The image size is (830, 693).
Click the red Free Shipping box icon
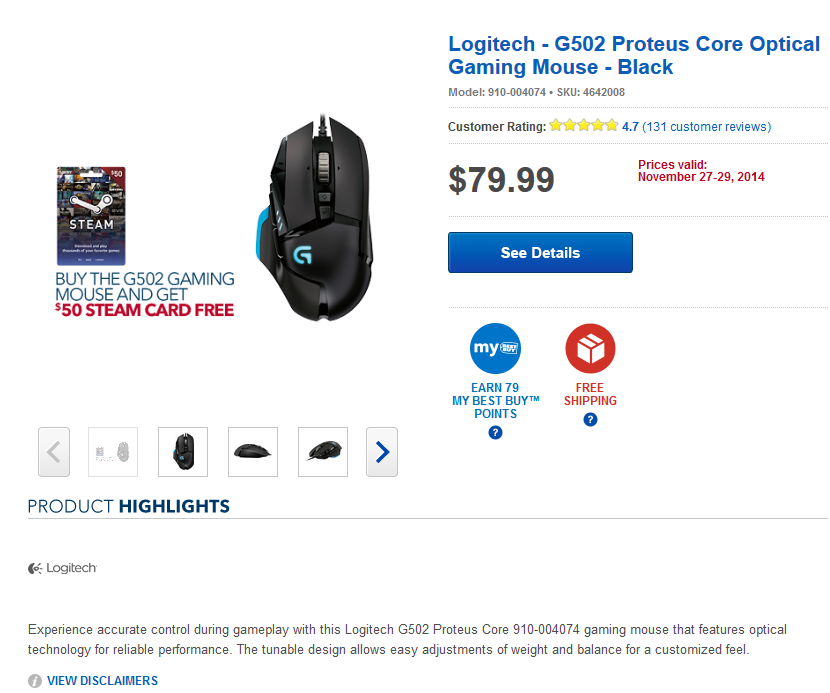click(590, 348)
